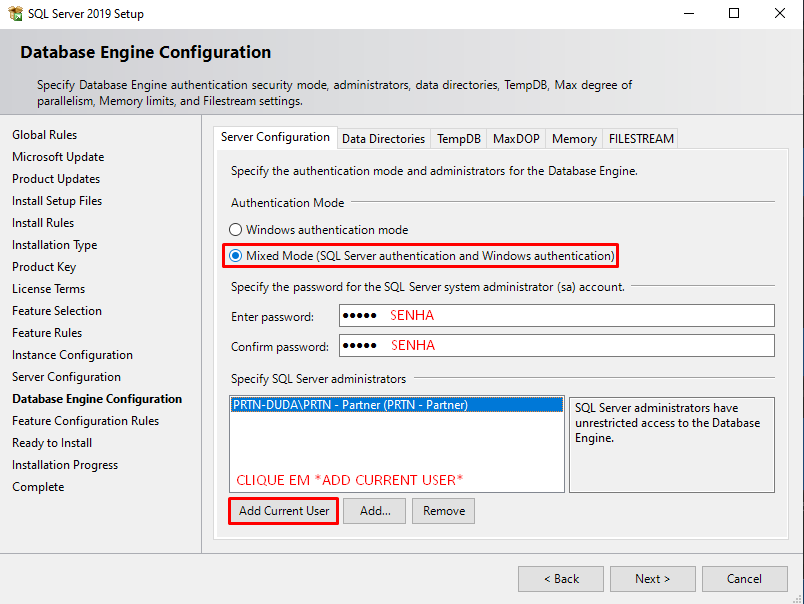804x604 pixels.
Task: Click Server Configuration in the left step list
Action: pos(67,377)
